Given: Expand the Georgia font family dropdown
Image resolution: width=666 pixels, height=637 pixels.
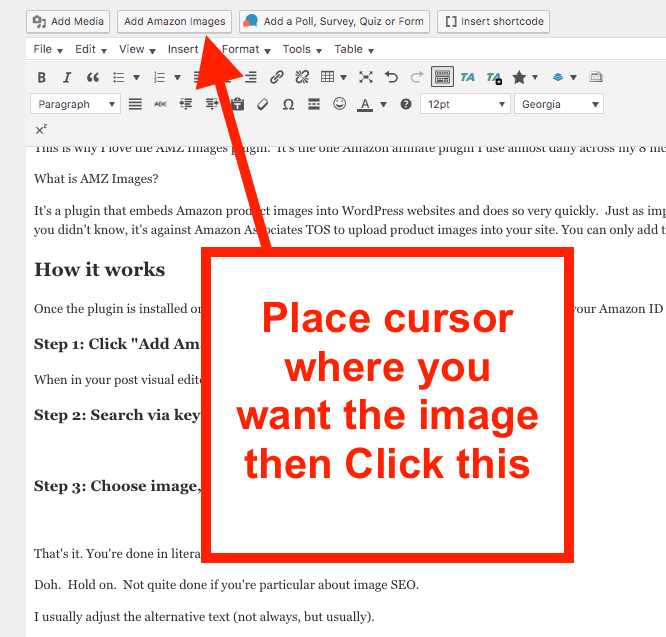Looking at the screenshot, I should tap(559, 104).
